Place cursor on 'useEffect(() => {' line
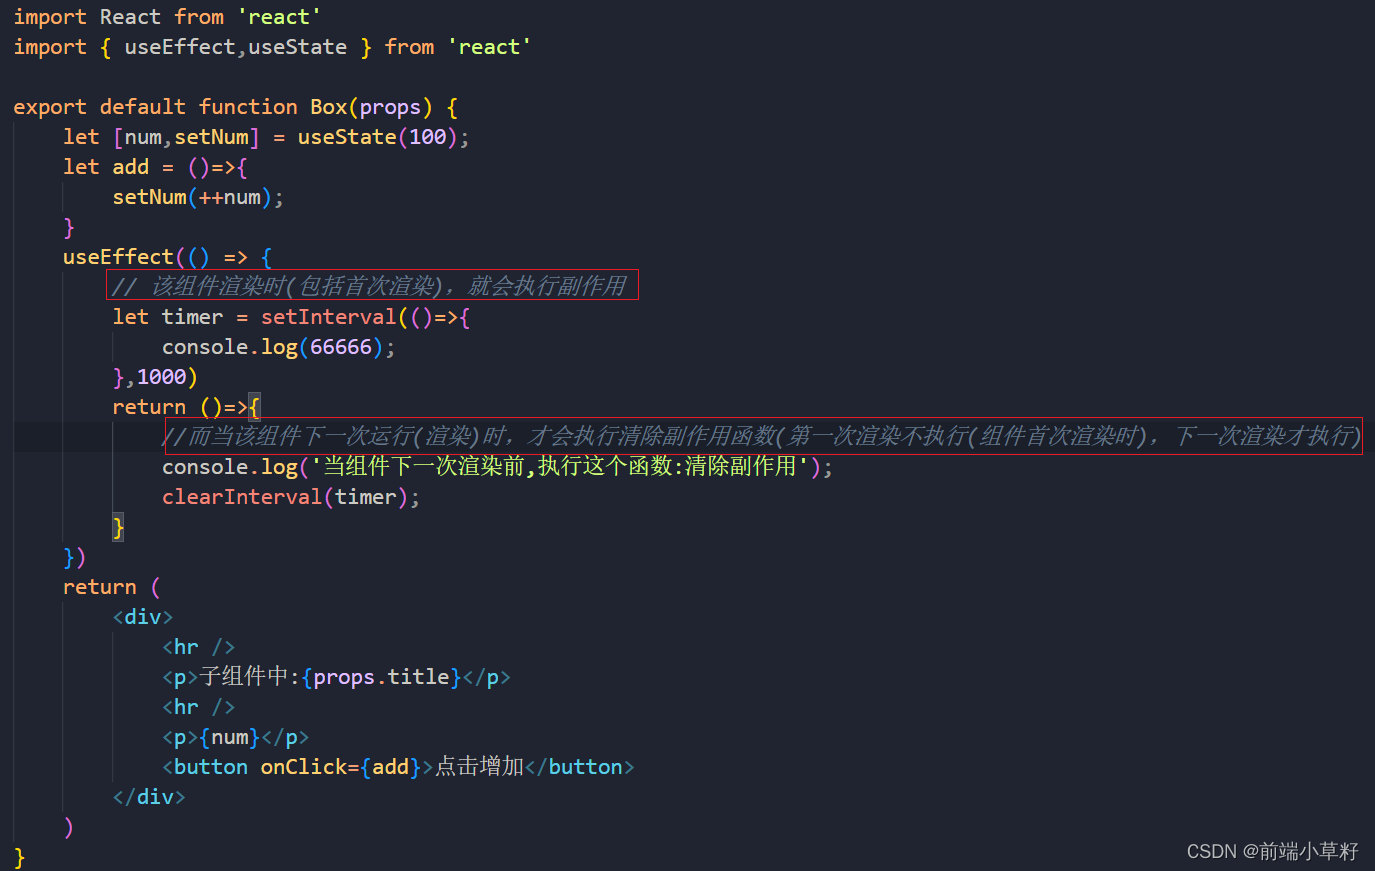 [x=167, y=257]
